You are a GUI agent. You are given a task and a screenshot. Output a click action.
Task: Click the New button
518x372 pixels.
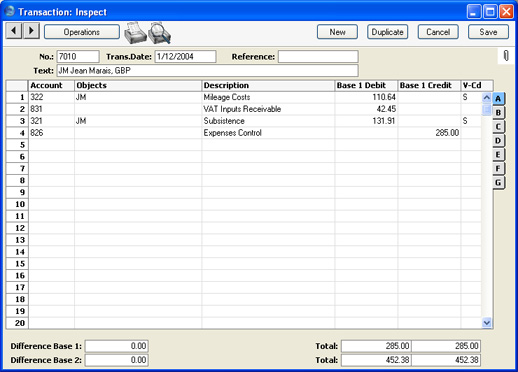click(x=337, y=32)
